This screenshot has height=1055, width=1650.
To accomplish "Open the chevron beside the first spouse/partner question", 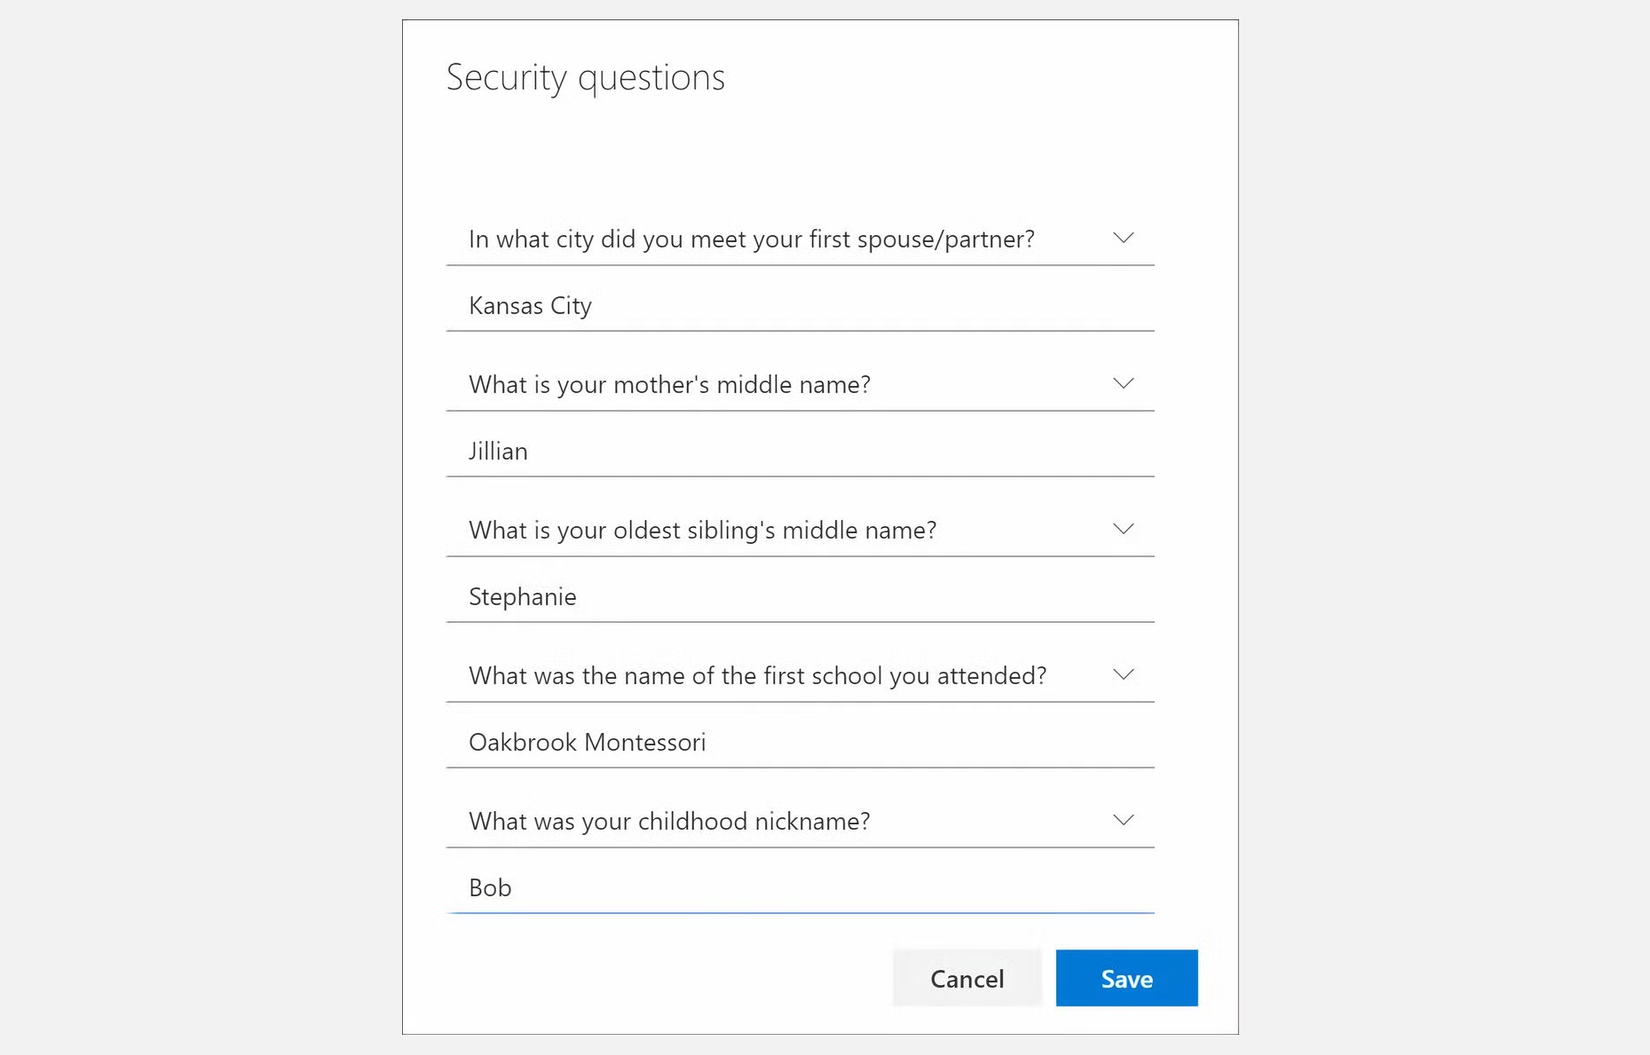I will point(1123,238).
